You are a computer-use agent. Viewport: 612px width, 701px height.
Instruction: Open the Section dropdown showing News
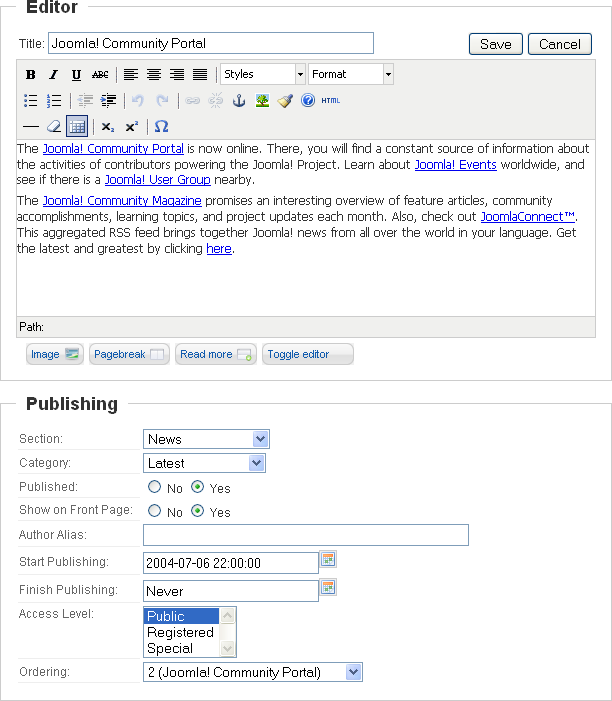click(x=207, y=439)
